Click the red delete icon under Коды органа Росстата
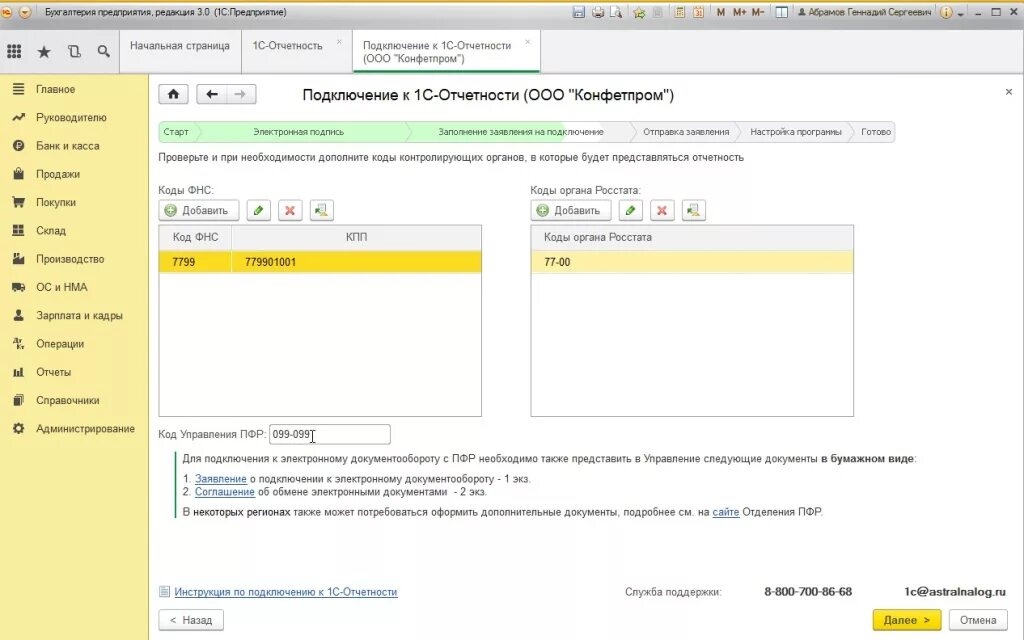Viewport: 1024px width, 640px height. (x=662, y=210)
